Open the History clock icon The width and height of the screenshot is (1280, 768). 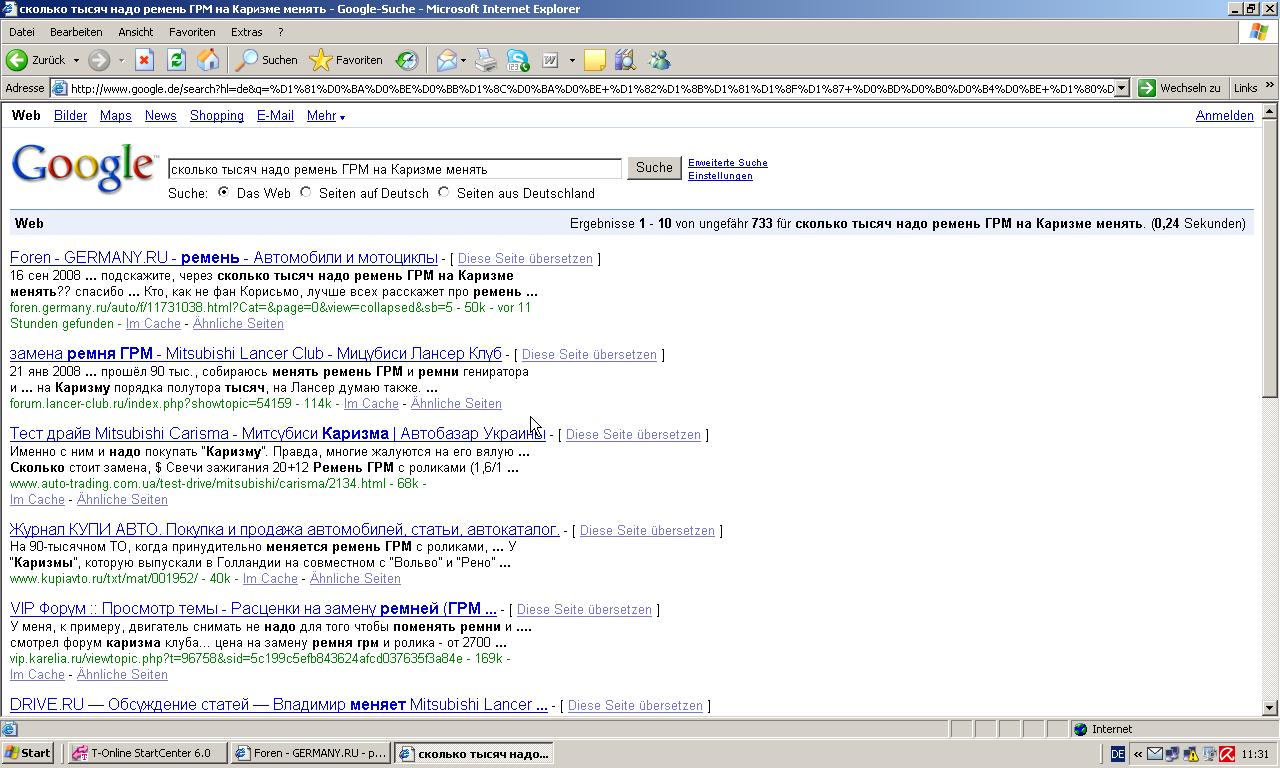pyautogui.click(x=407, y=60)
